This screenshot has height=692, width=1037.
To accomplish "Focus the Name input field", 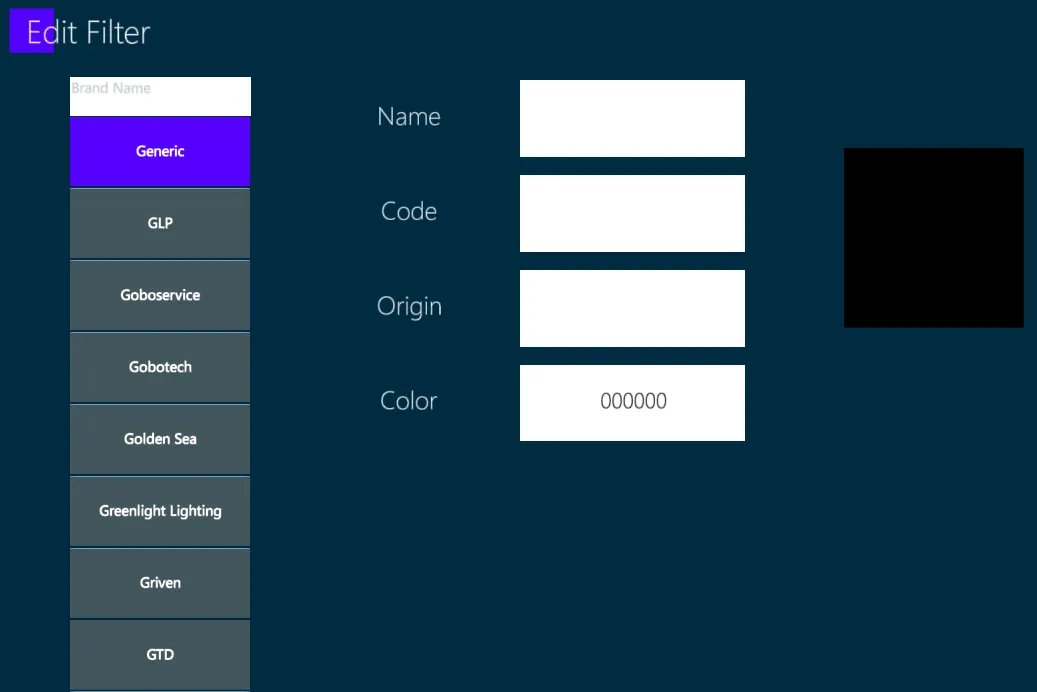I will [x=632, y=118].
